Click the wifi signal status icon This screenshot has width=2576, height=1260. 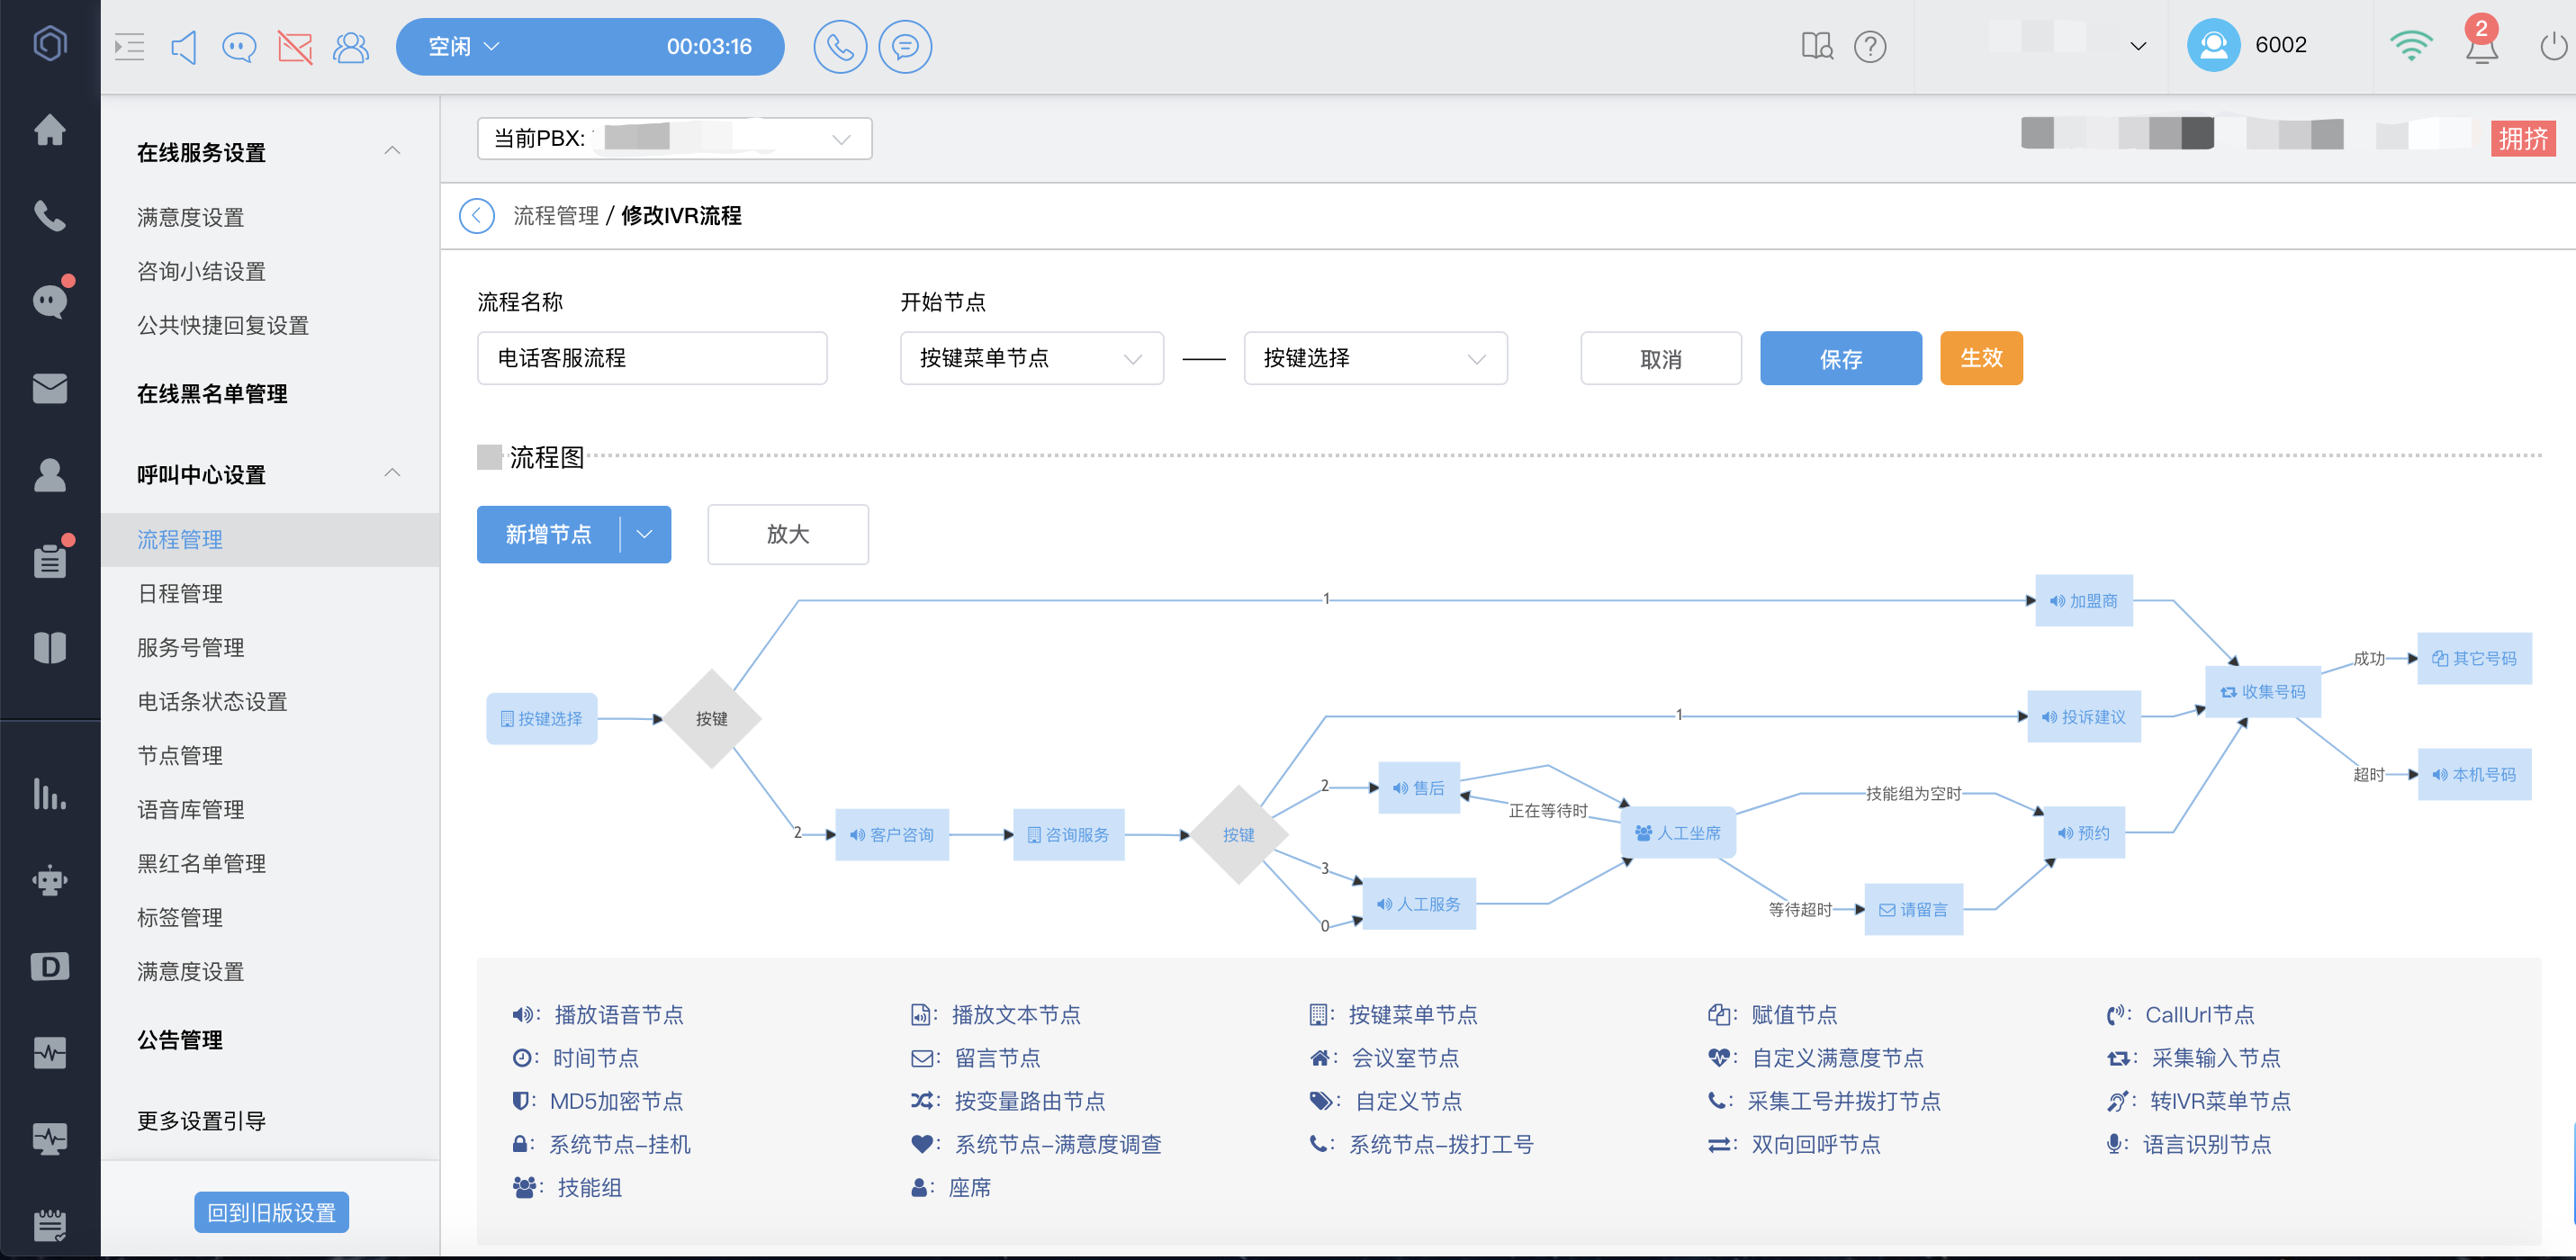(x=2411, y=45)
